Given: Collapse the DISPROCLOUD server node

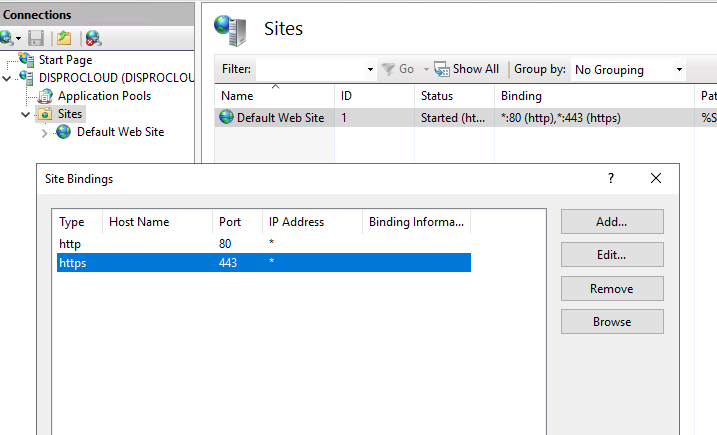Looking at the screenshot, I should (8, 78).
